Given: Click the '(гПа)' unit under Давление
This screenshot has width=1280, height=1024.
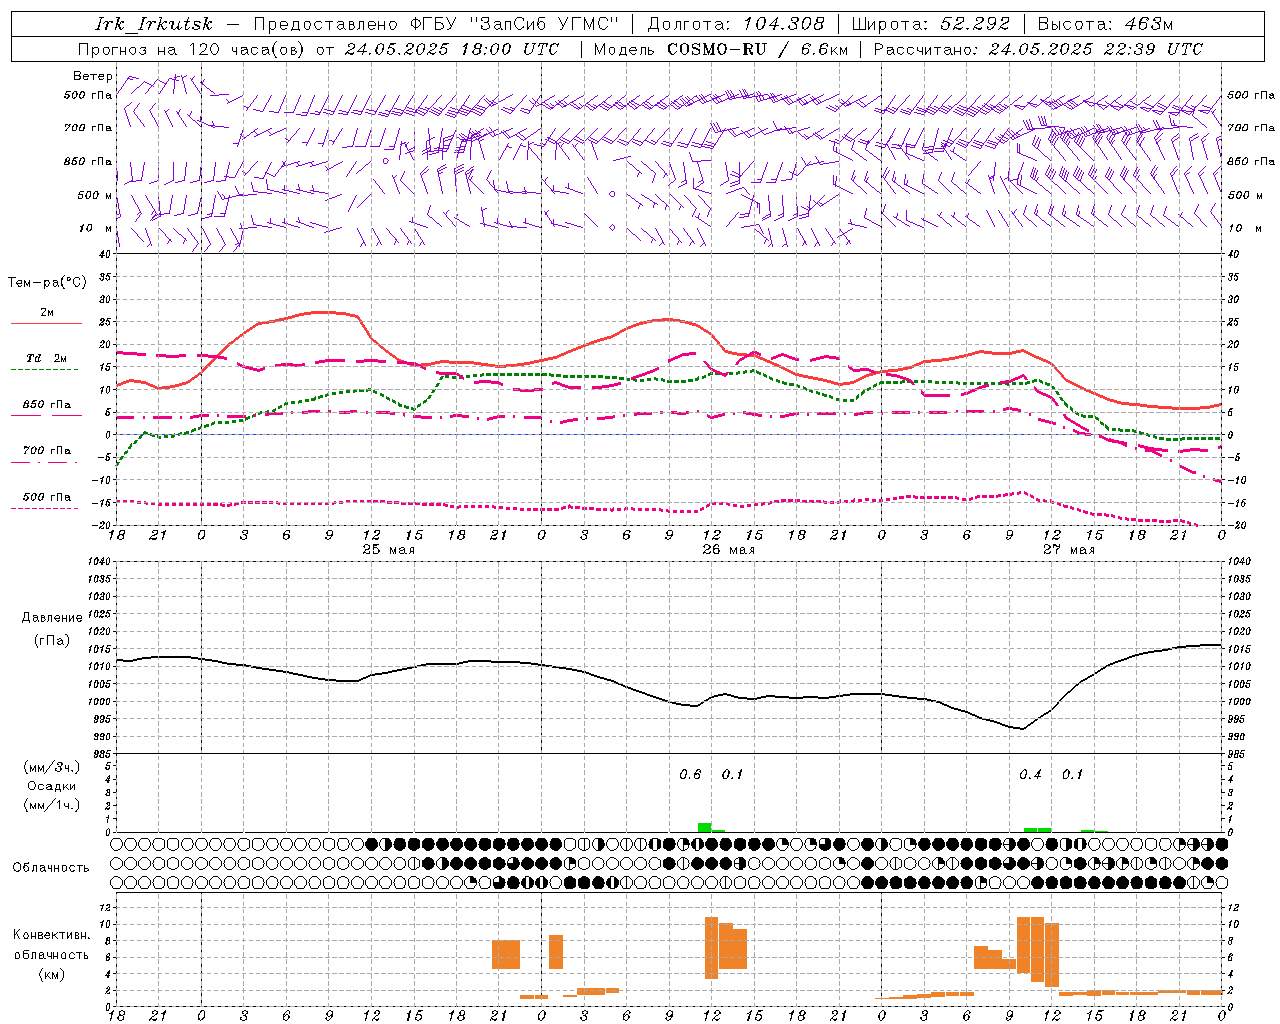Looking at the screenshot, I should point(52,641).
